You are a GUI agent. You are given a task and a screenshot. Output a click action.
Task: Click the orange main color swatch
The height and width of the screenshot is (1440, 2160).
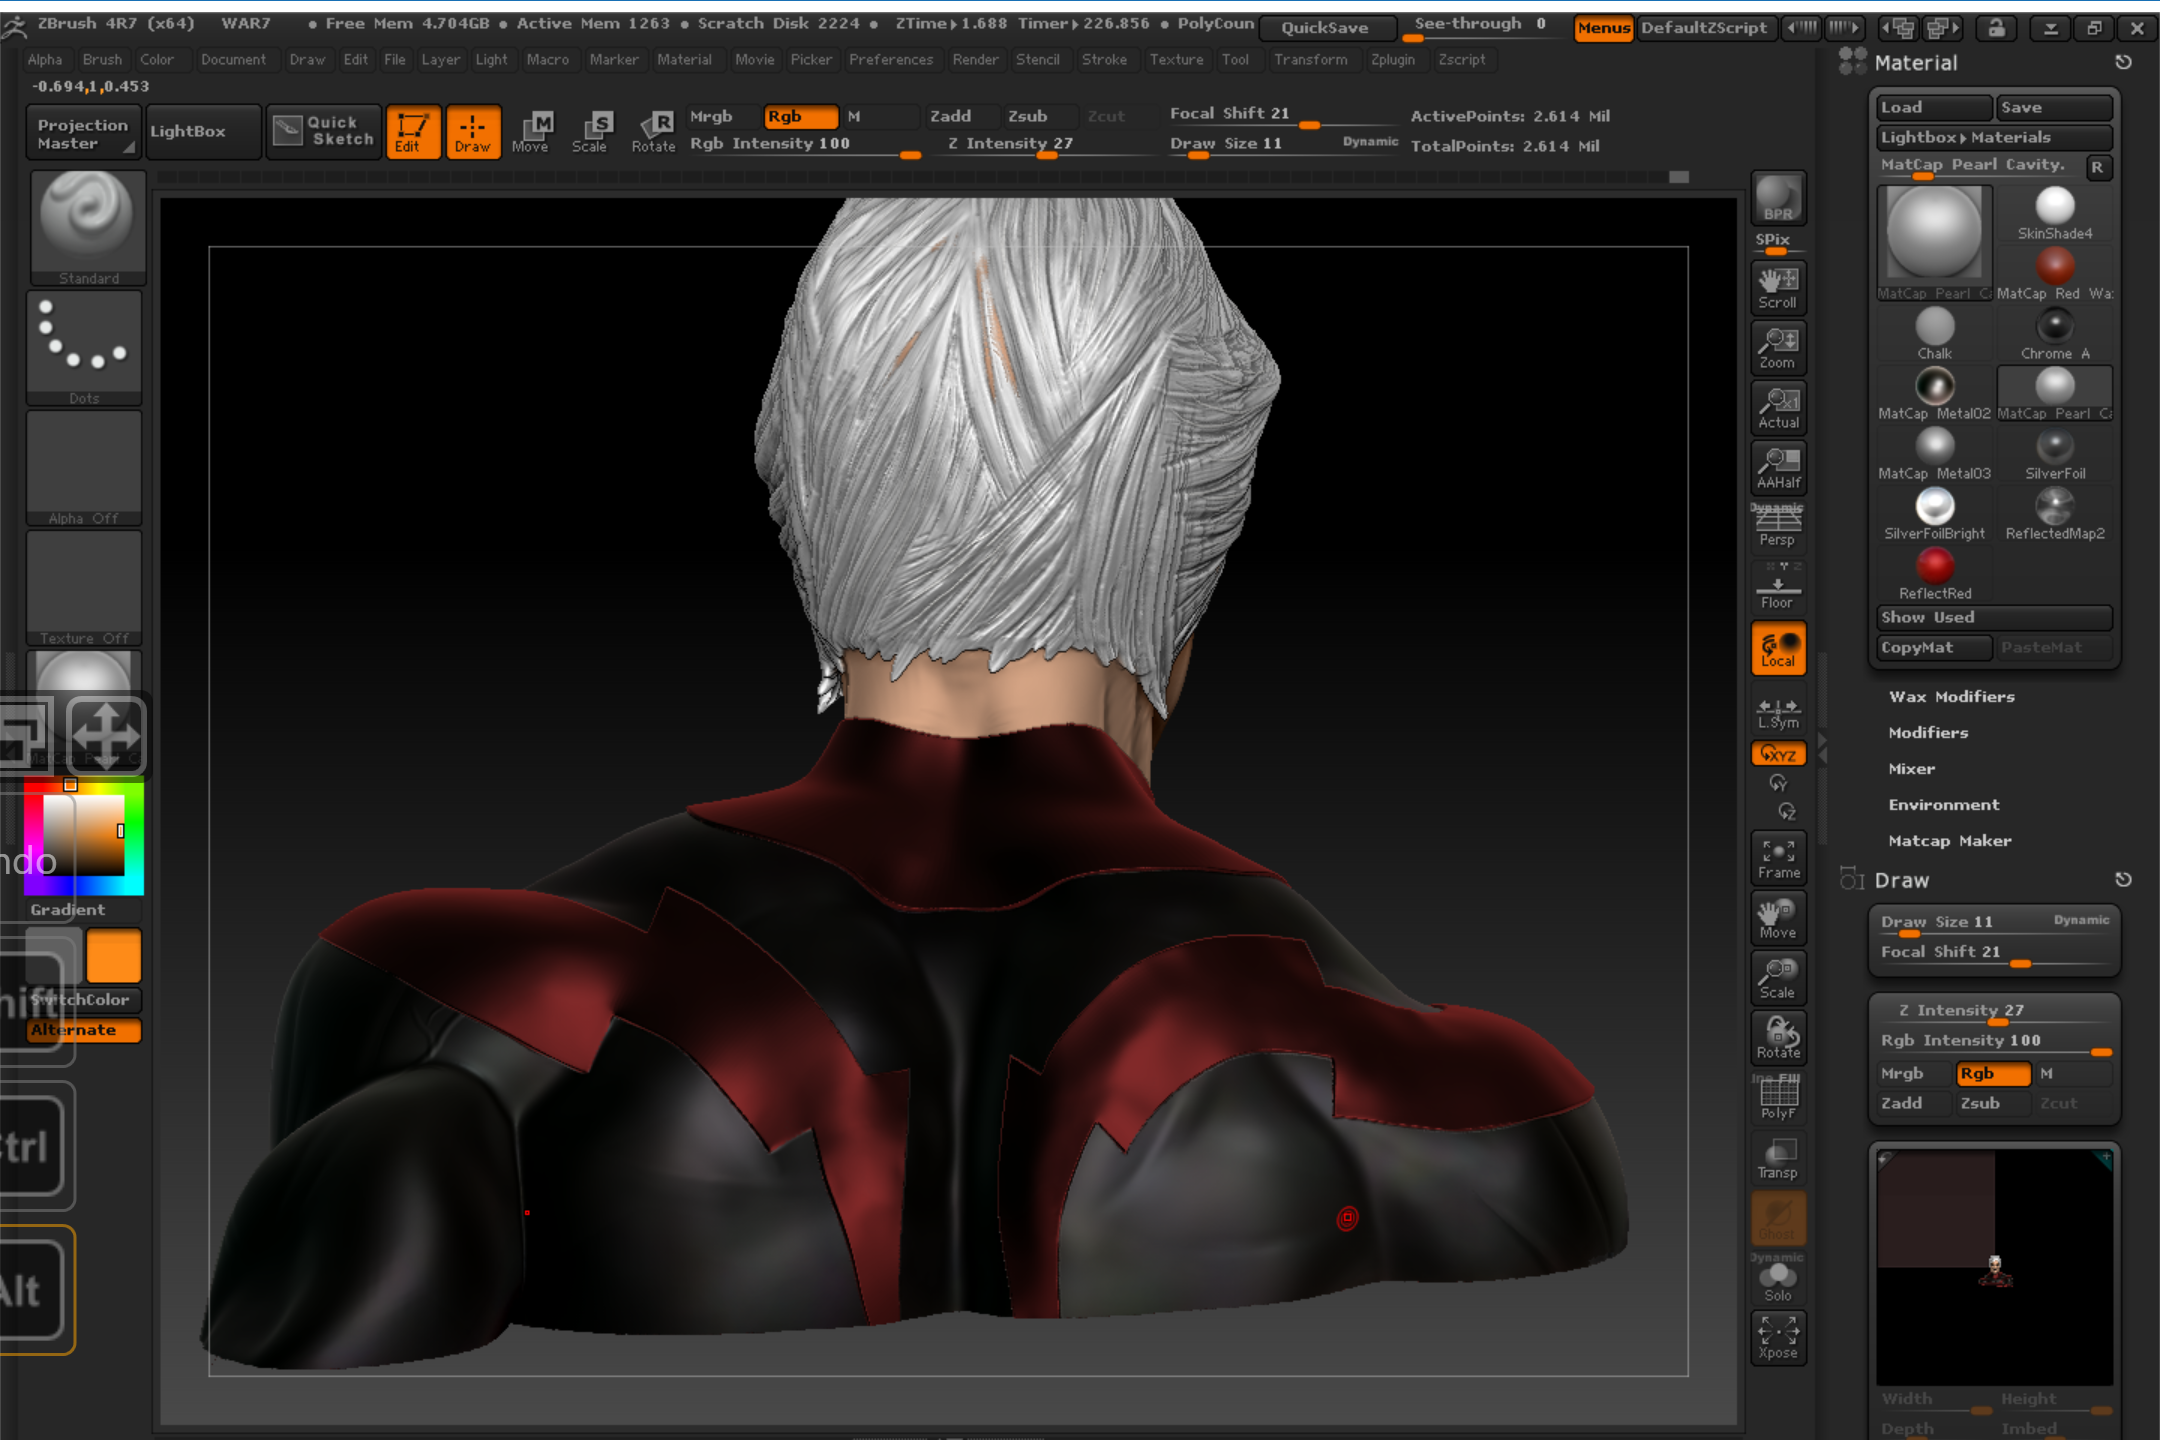114,956
